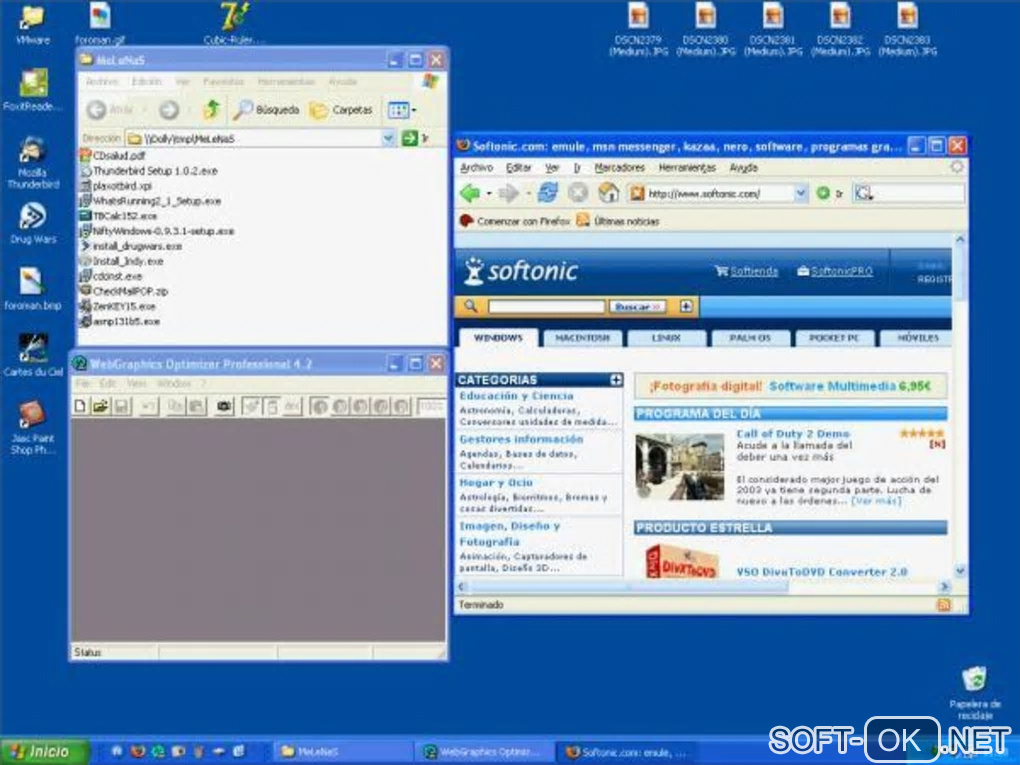Viewport: 1020px width, 765px height.
Task: Go to the Firefox home page
Action: coord(608,193)
